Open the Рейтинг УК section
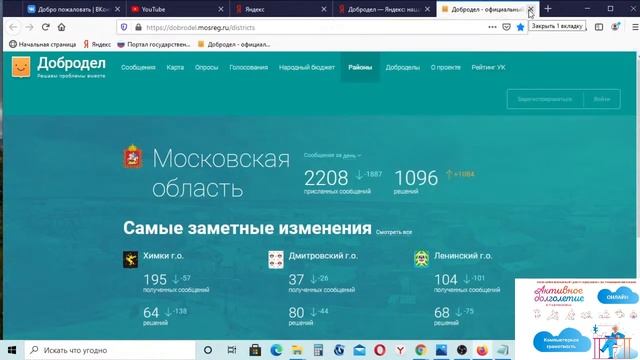Viewport: 640px width, 360px height. coord(488,67)
